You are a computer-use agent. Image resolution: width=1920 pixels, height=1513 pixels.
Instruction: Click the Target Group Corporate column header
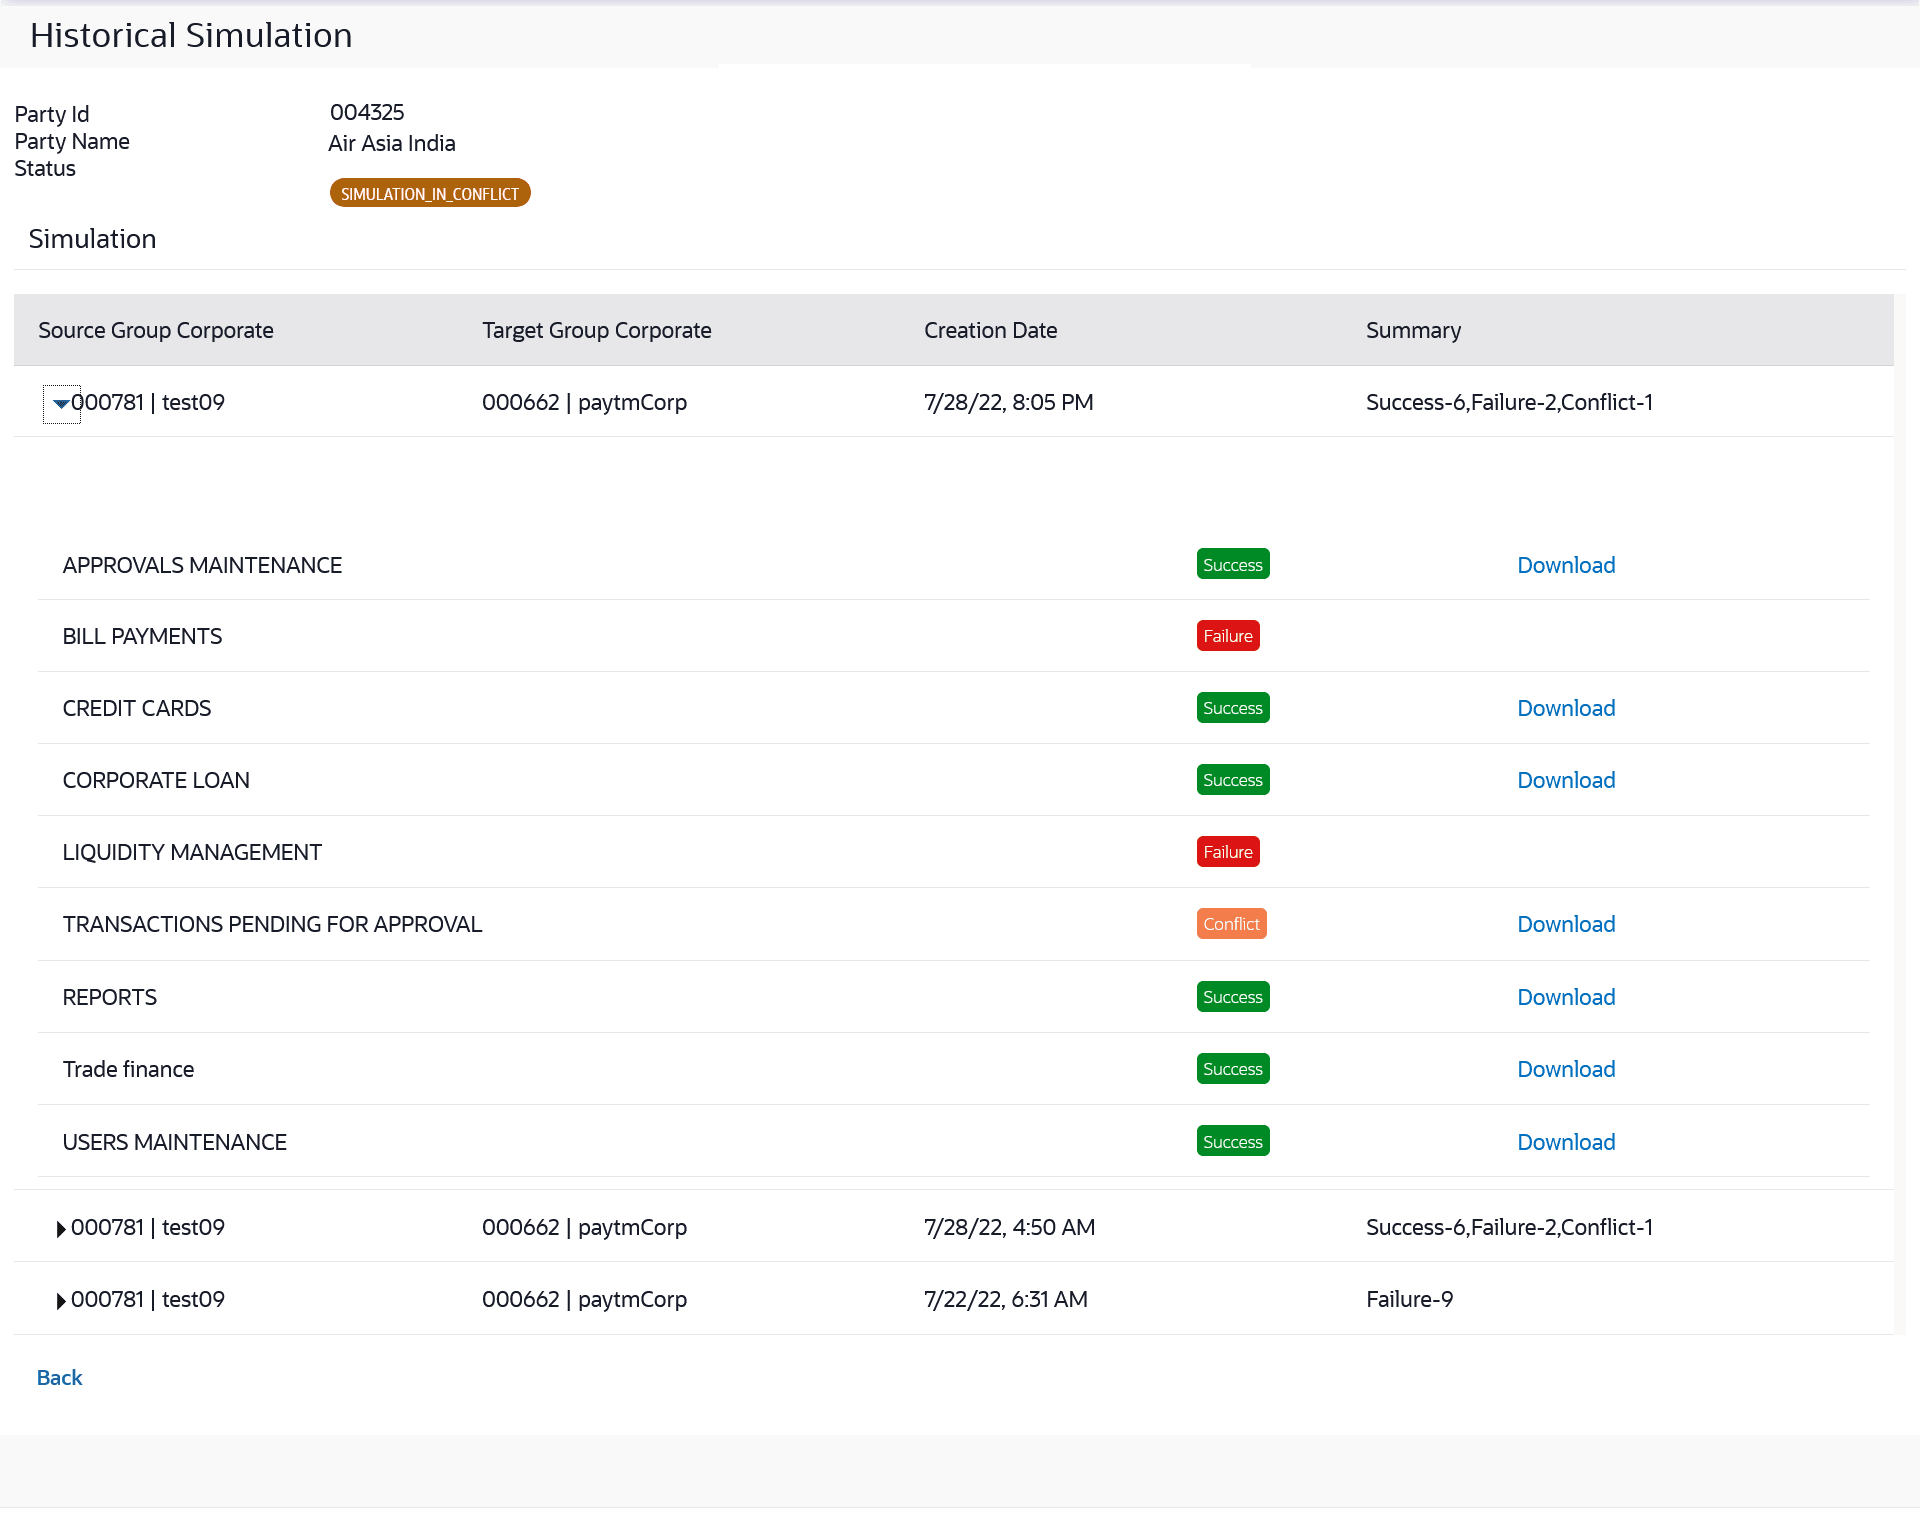[x=596, y=330]
